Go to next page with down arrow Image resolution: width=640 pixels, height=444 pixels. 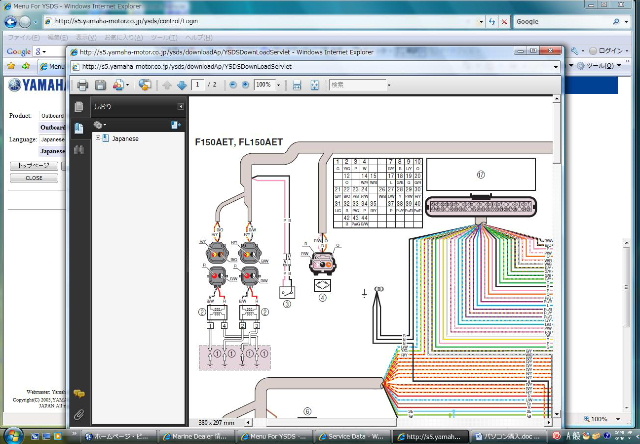coord(182,85)
